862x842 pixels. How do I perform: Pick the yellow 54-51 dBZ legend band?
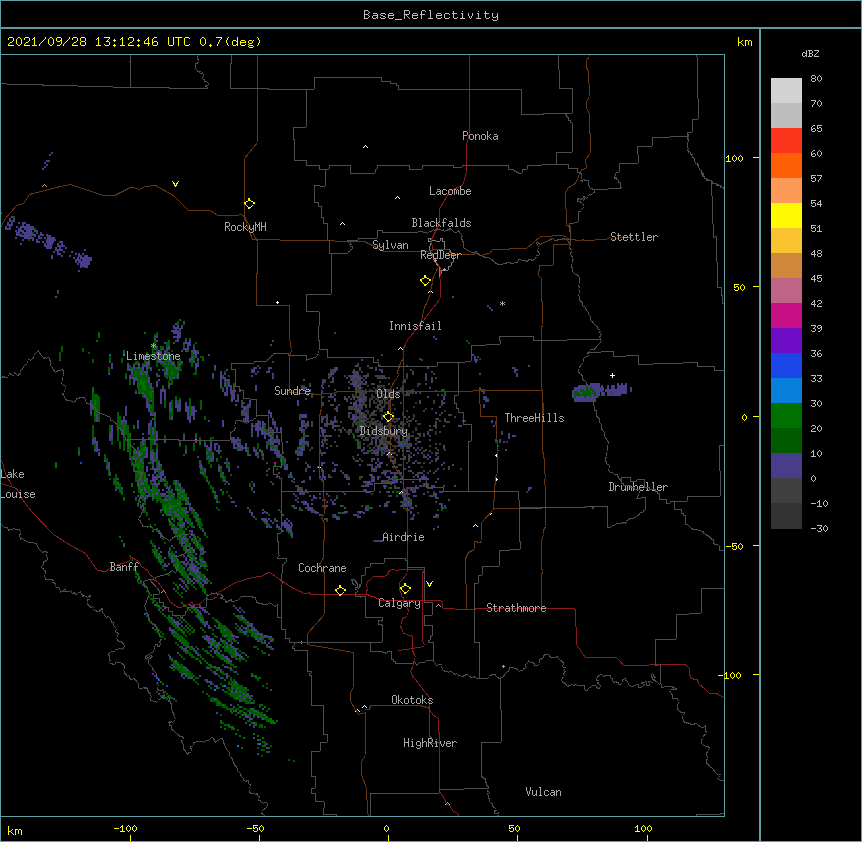click(786, 215)
